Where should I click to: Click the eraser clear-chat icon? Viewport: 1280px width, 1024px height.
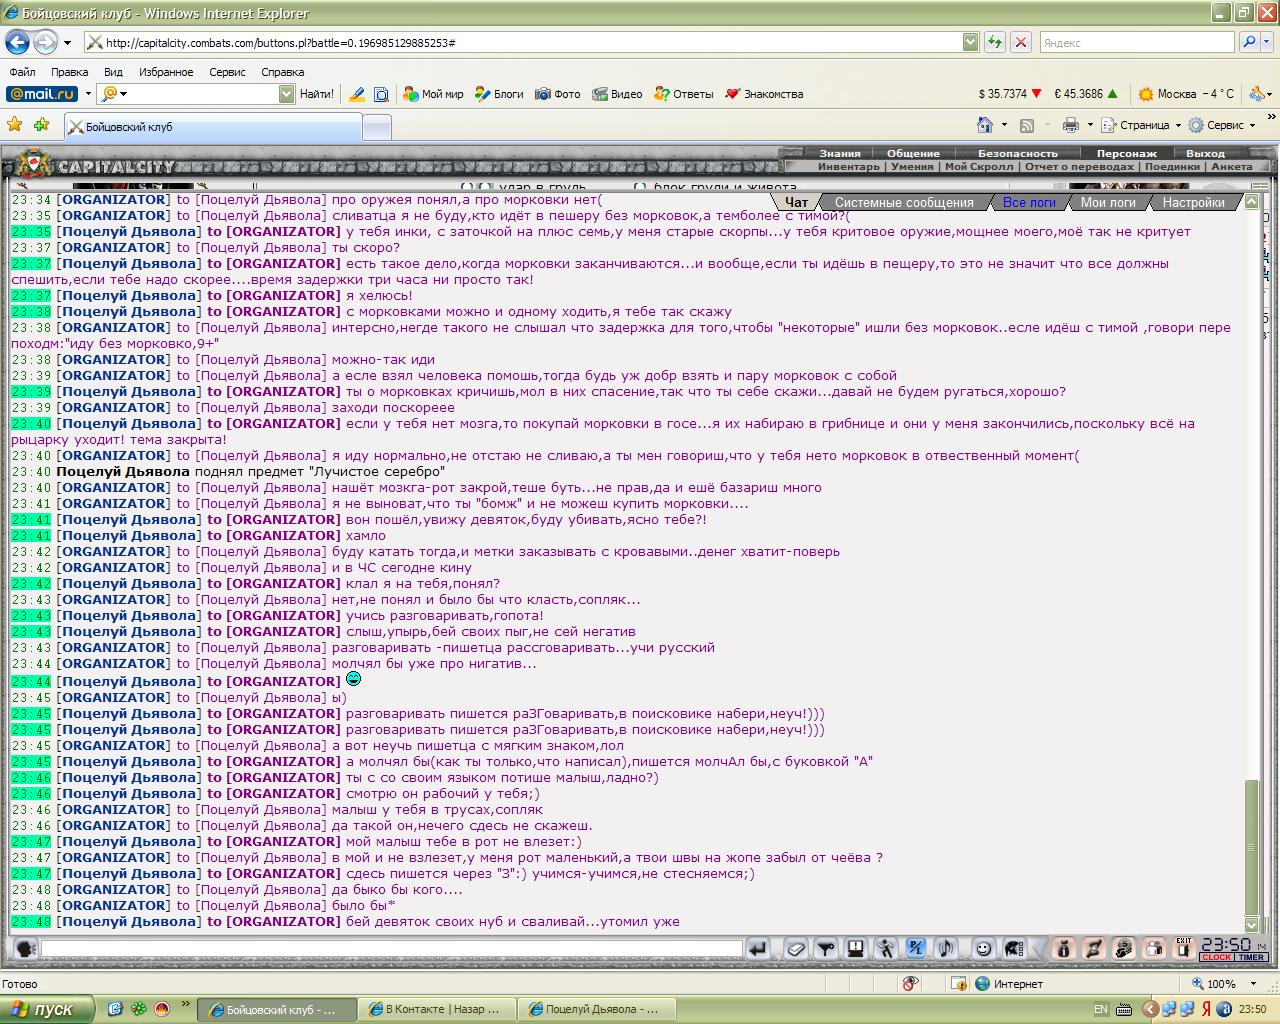coord(796,948)
